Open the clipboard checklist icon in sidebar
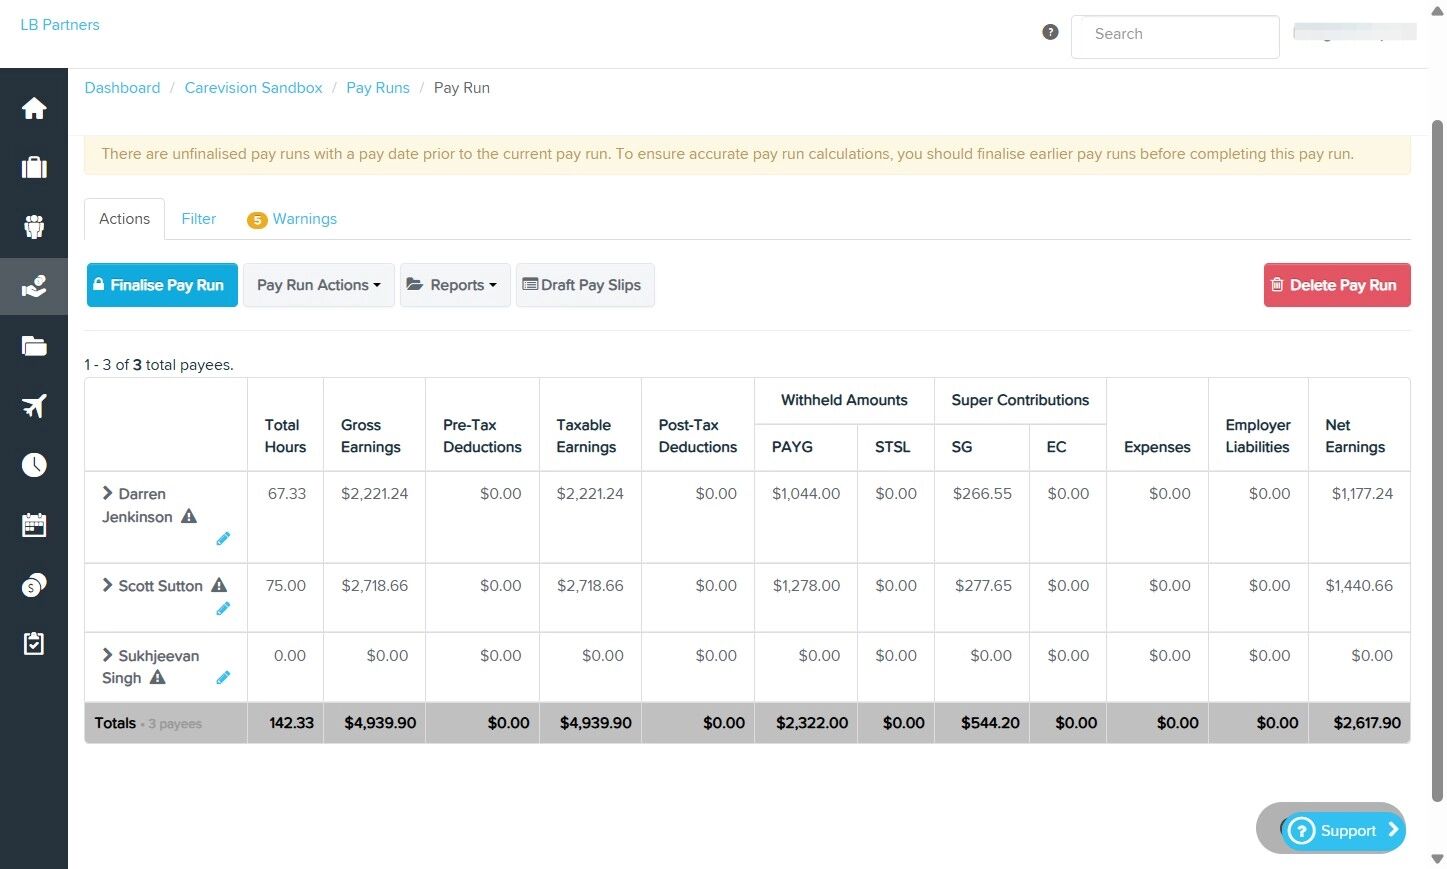 tap(34, 644)
